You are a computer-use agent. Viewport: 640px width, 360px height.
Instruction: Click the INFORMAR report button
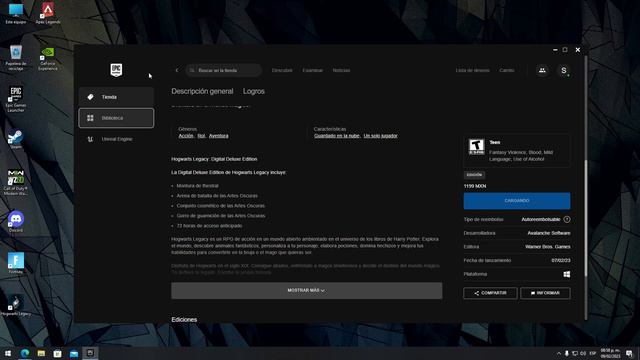pyautogui.click(x=545, y=293)
